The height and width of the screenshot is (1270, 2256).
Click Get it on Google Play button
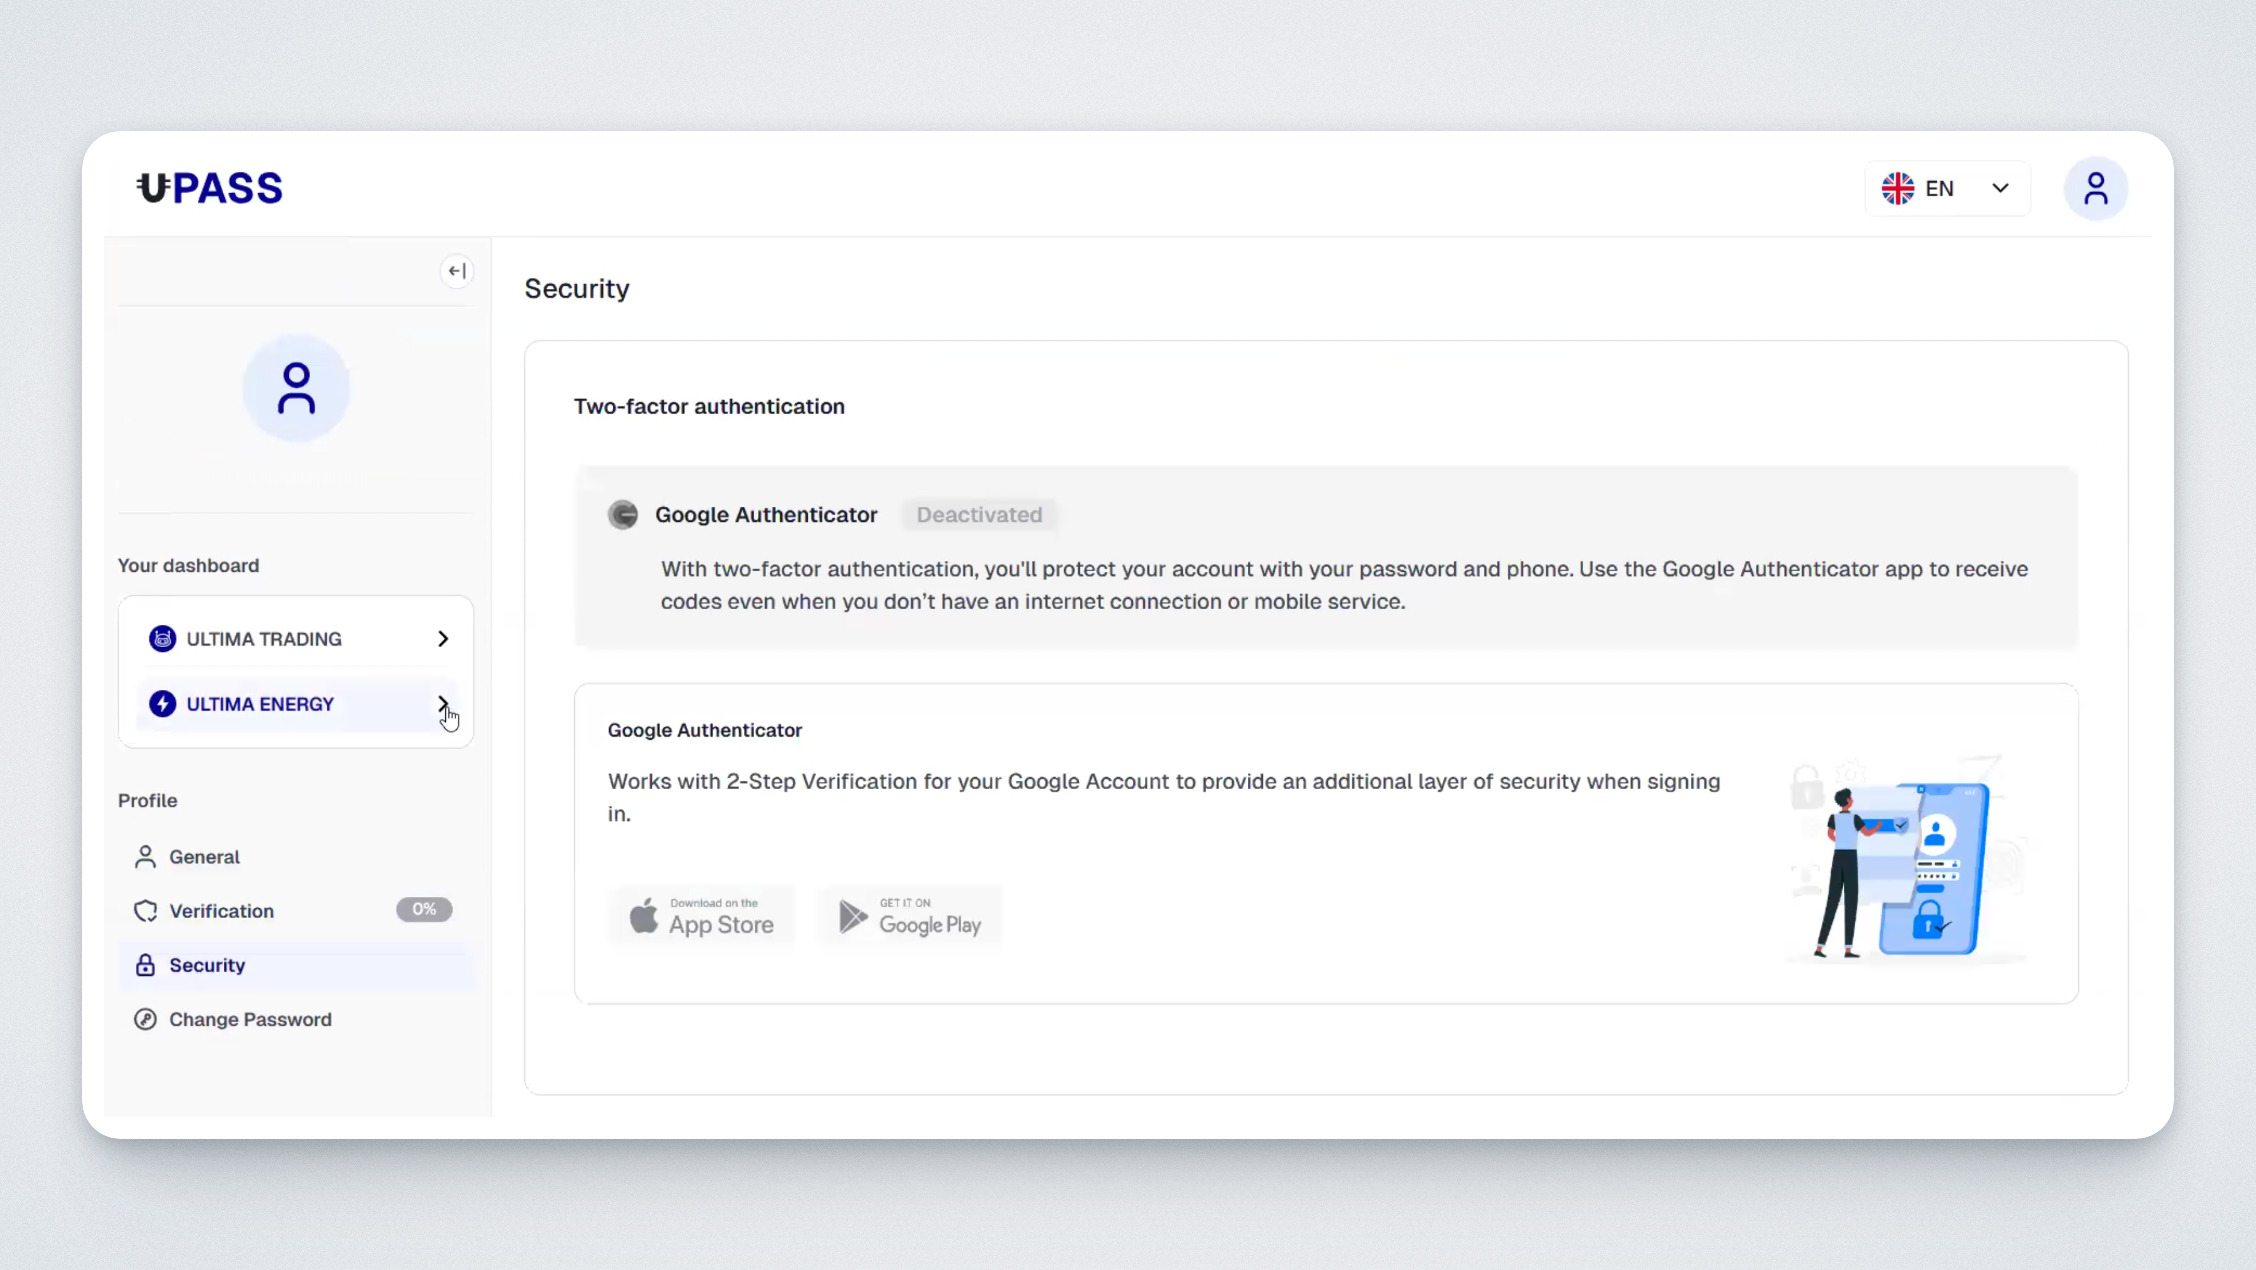coord(909,916)
